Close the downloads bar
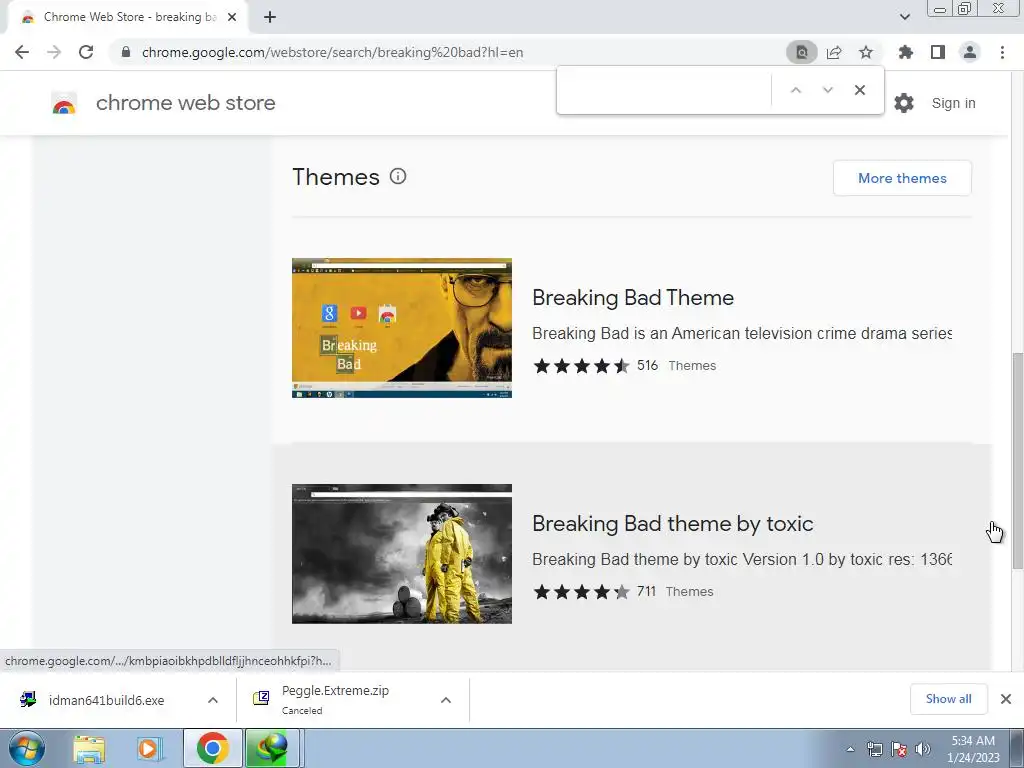This screenshot has width=1024, height=768. point(1006,699)
